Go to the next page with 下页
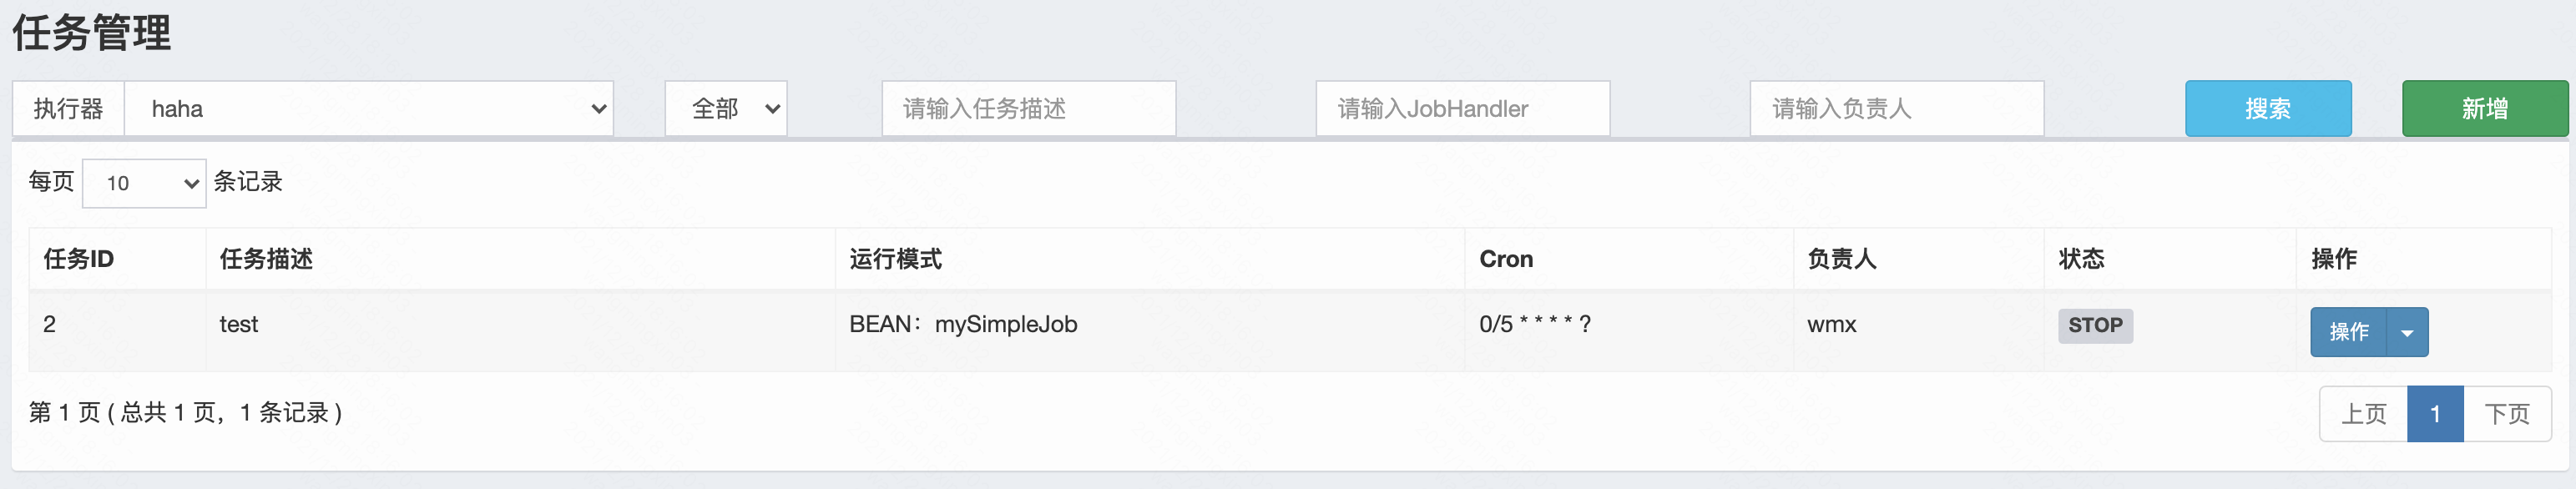Image resolution: width=2576 pixels, height=489 pixels. tap(2507, 414)
